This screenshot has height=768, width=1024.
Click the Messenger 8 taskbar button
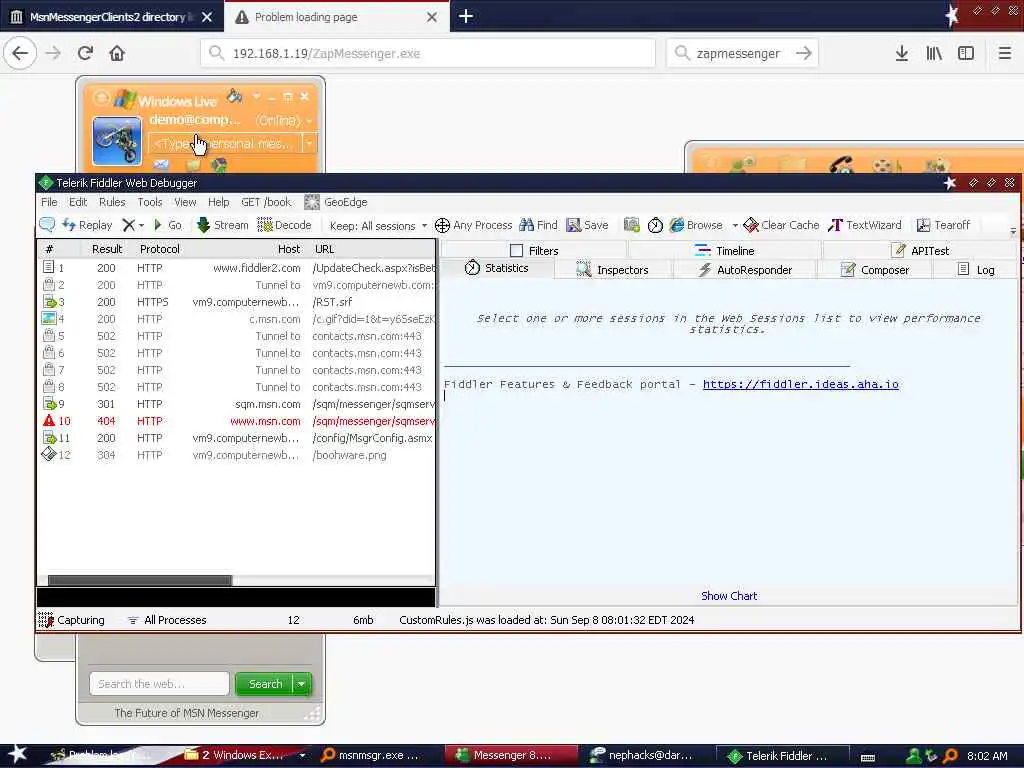click(x=511, y=755)
